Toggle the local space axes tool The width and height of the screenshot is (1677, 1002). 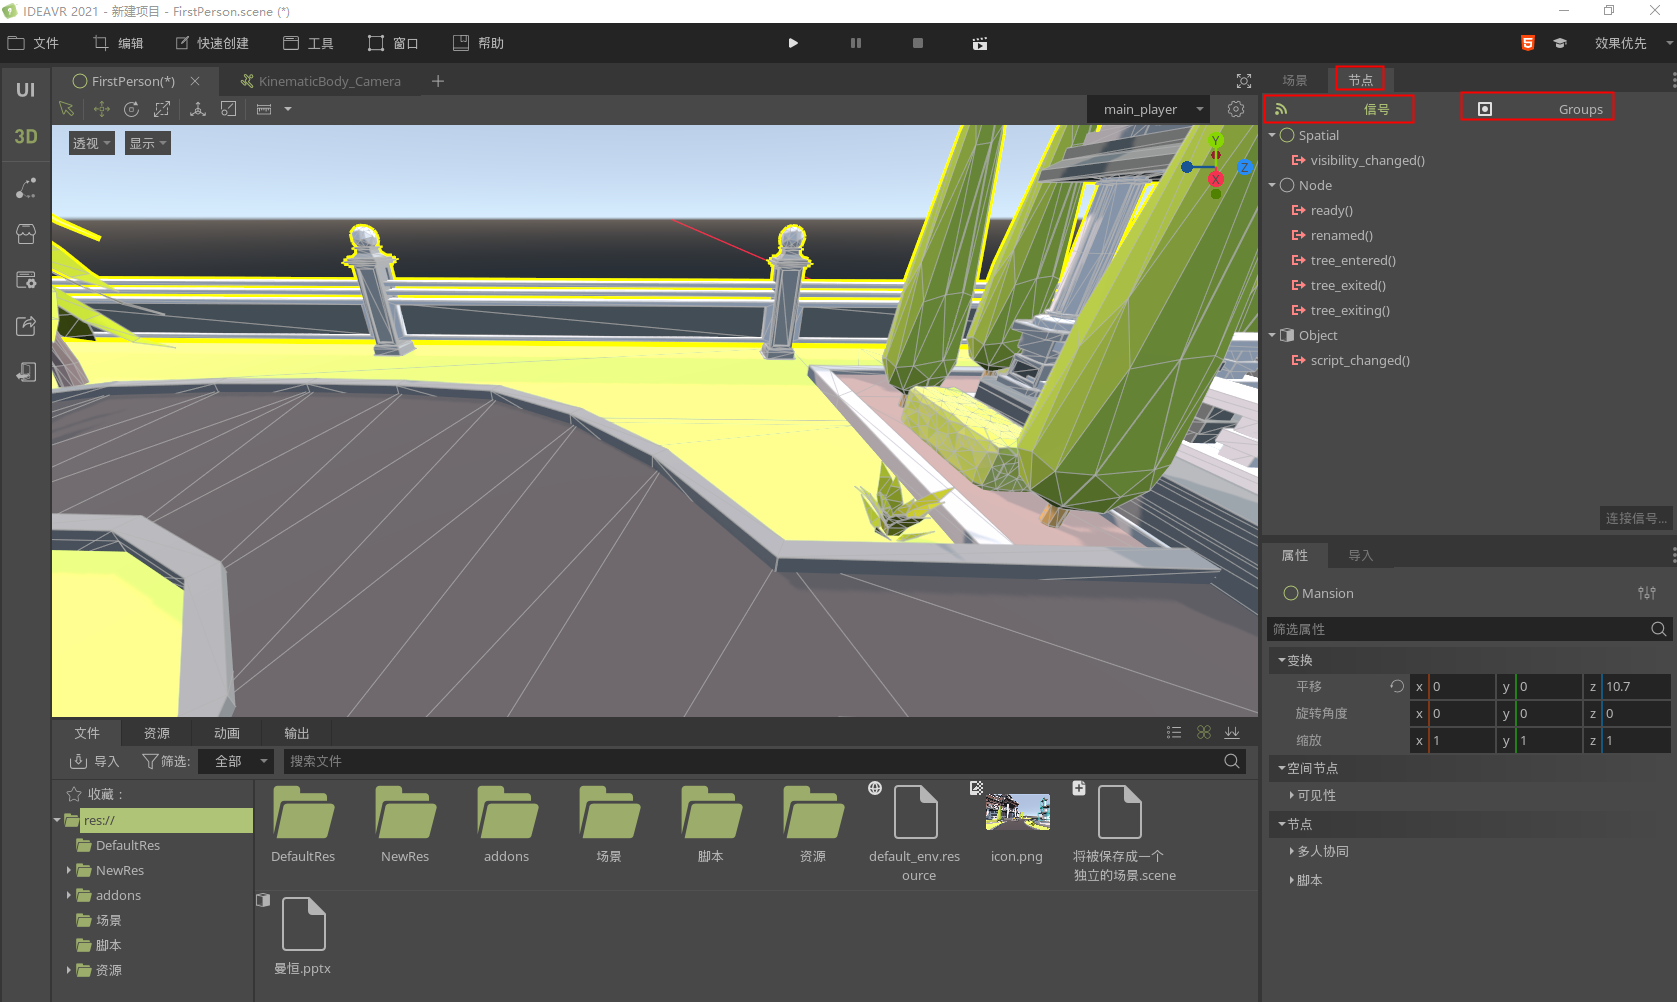coord(198,109)
